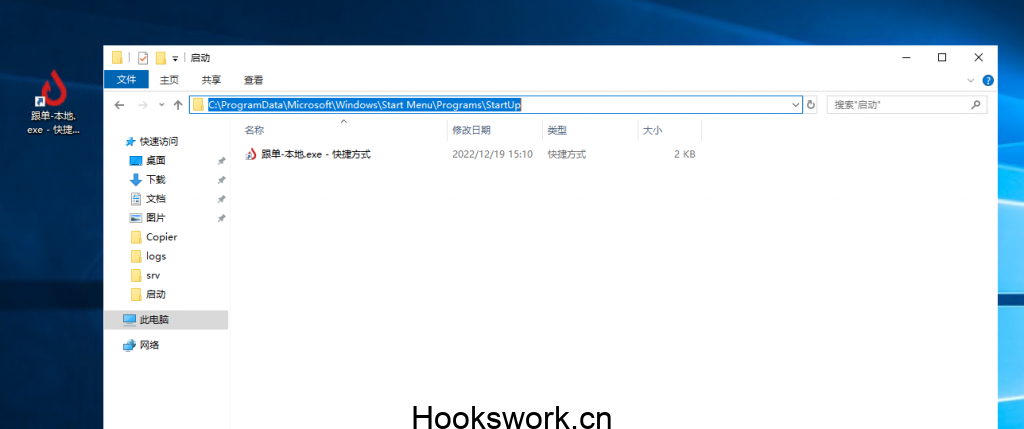This screenshot has height=429, width=1024.
Task: Open the 文件 menu tab
Action: pyautogui.click(x=126, y=80)
